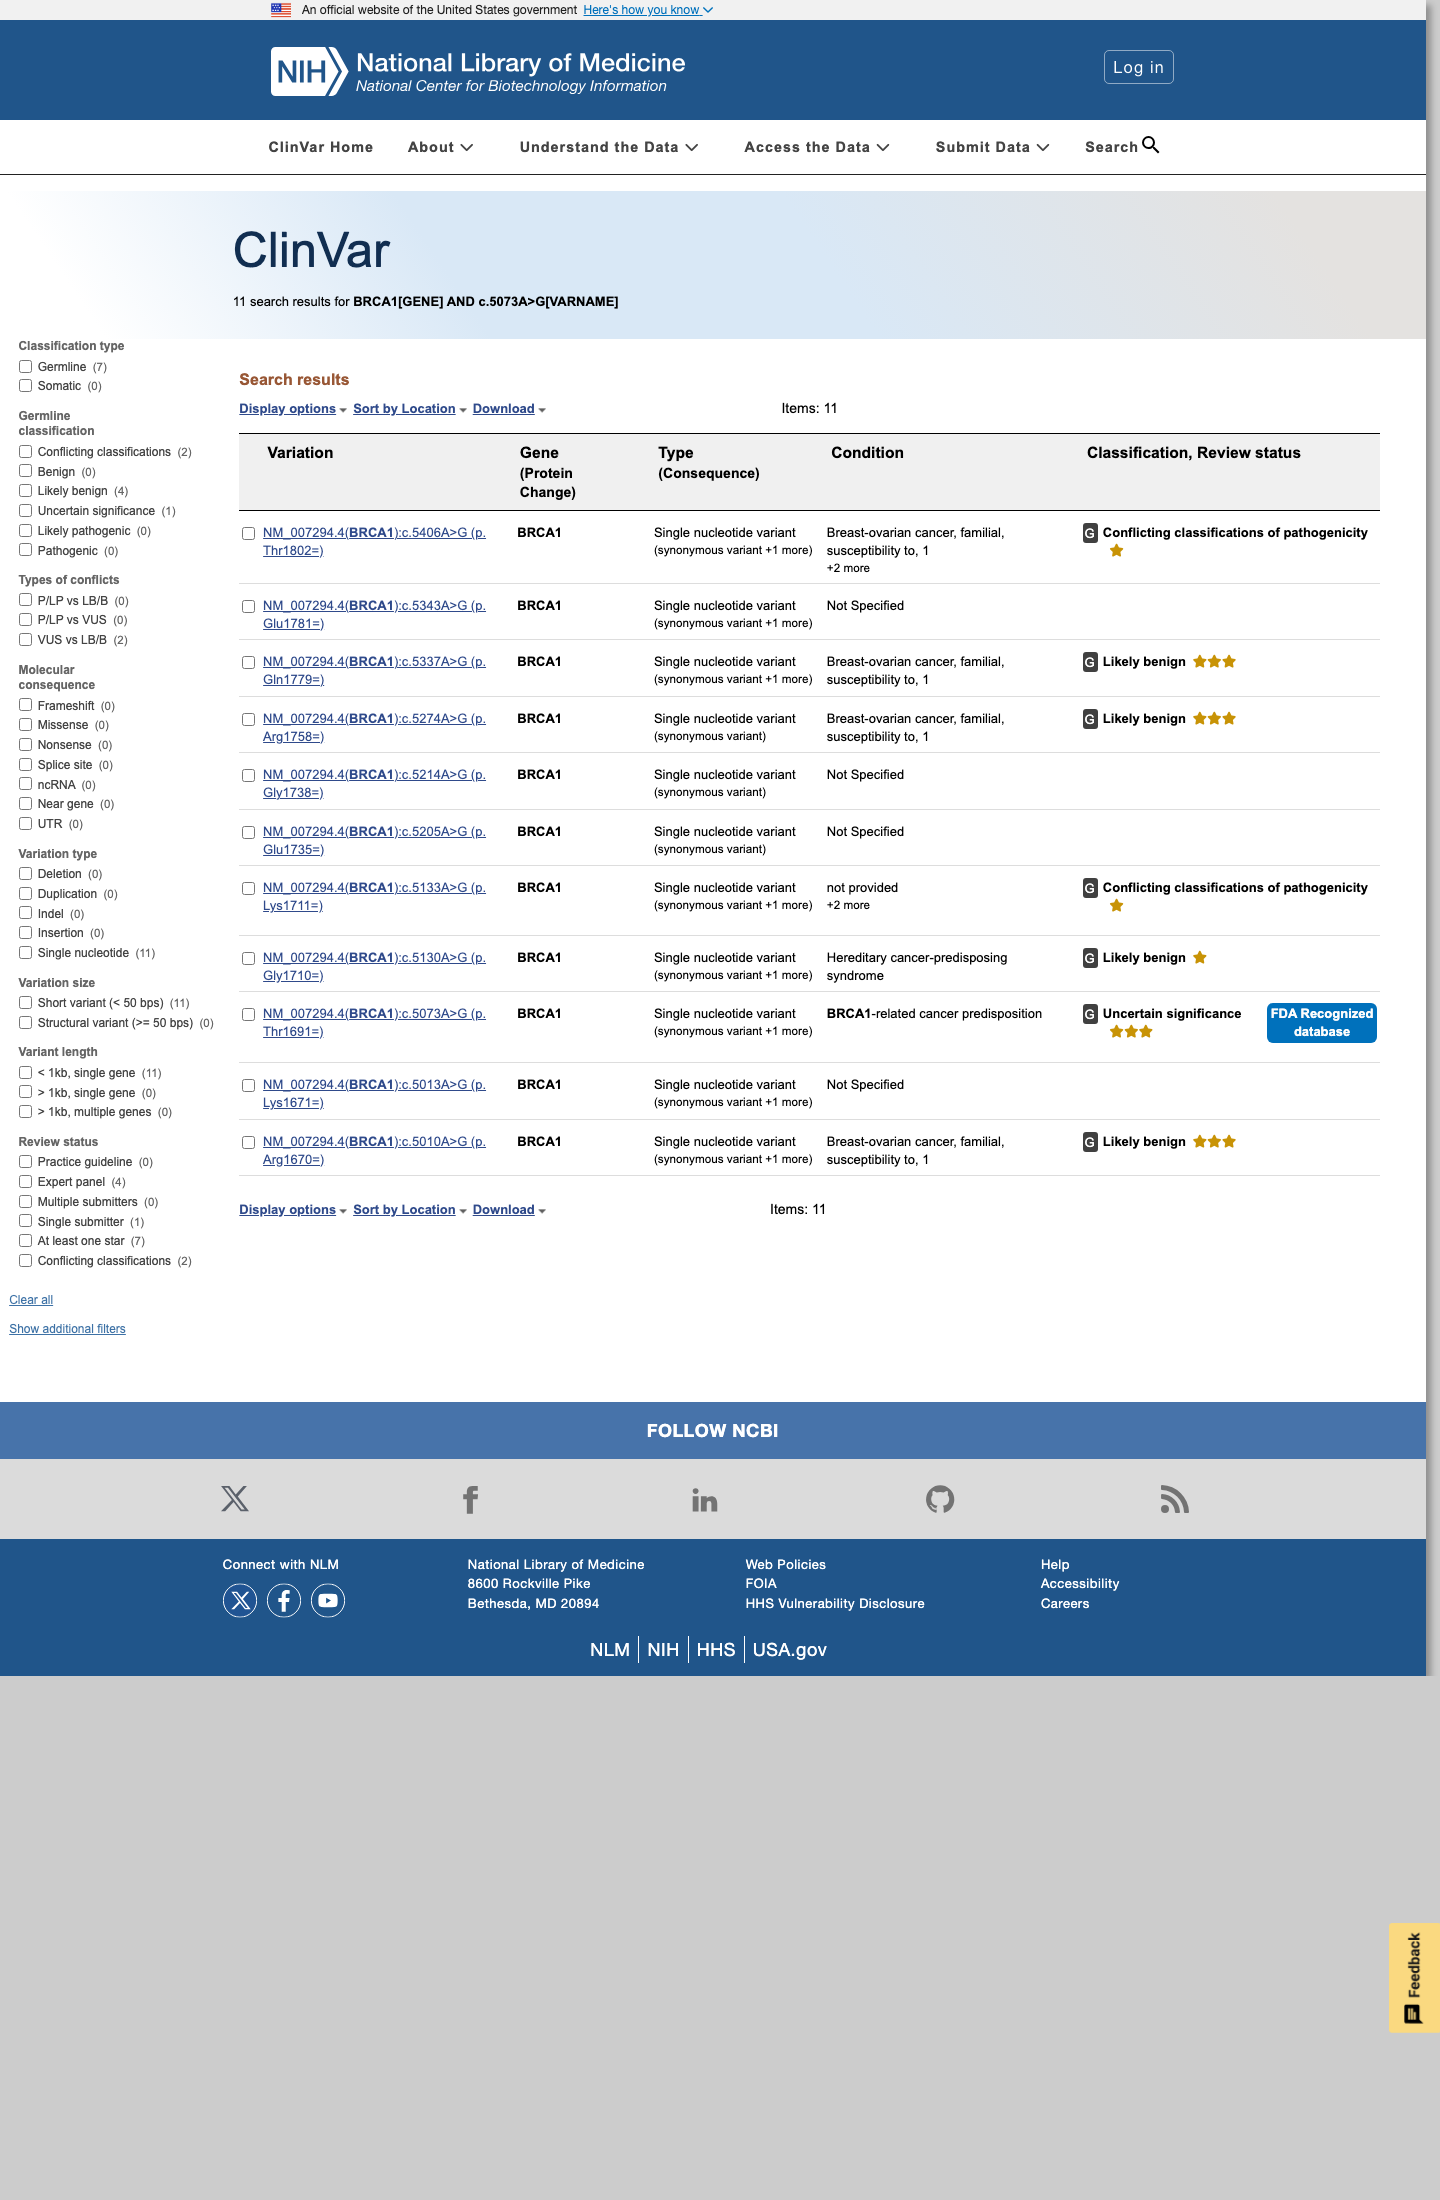This screenshot has width=1440, height=2200.
Task: Go to ClinVar Home
Action: click(x=321, y=147)
